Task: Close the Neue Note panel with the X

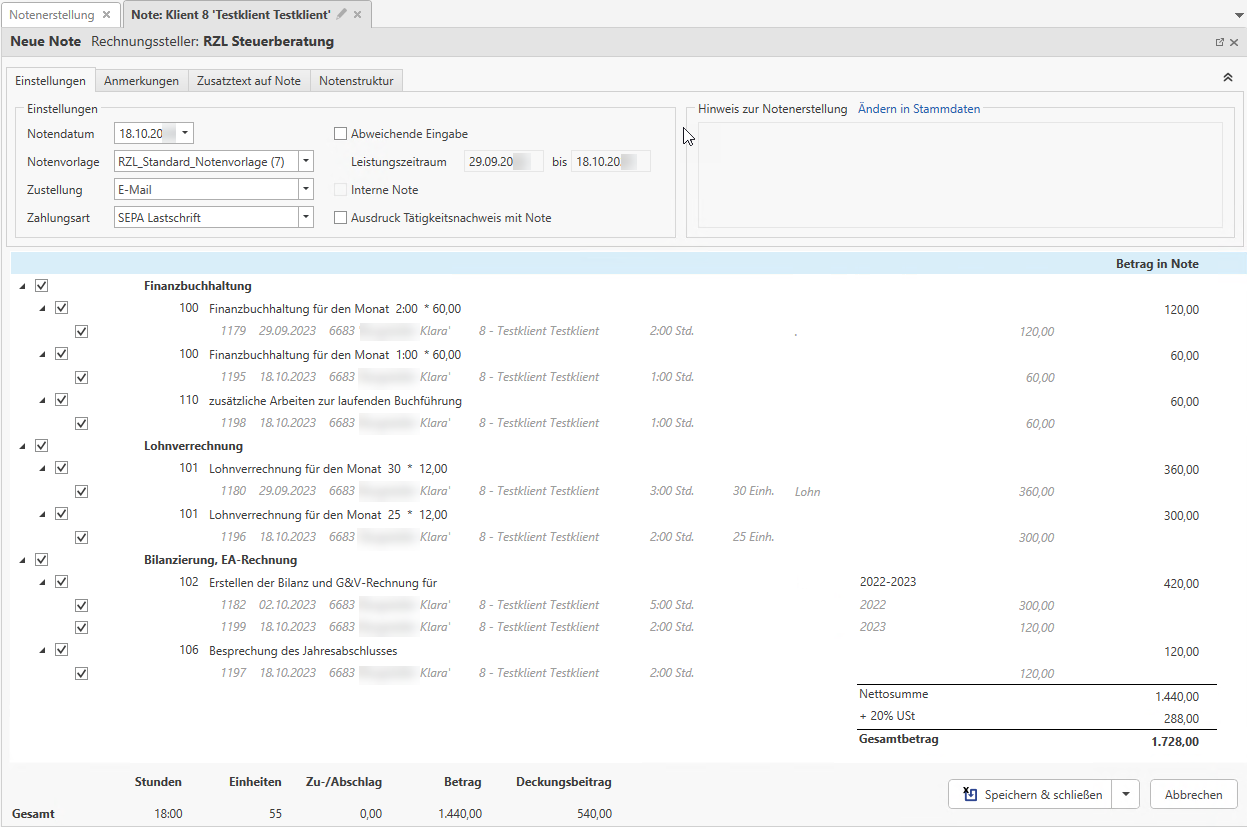Action: click(1234, 42)
